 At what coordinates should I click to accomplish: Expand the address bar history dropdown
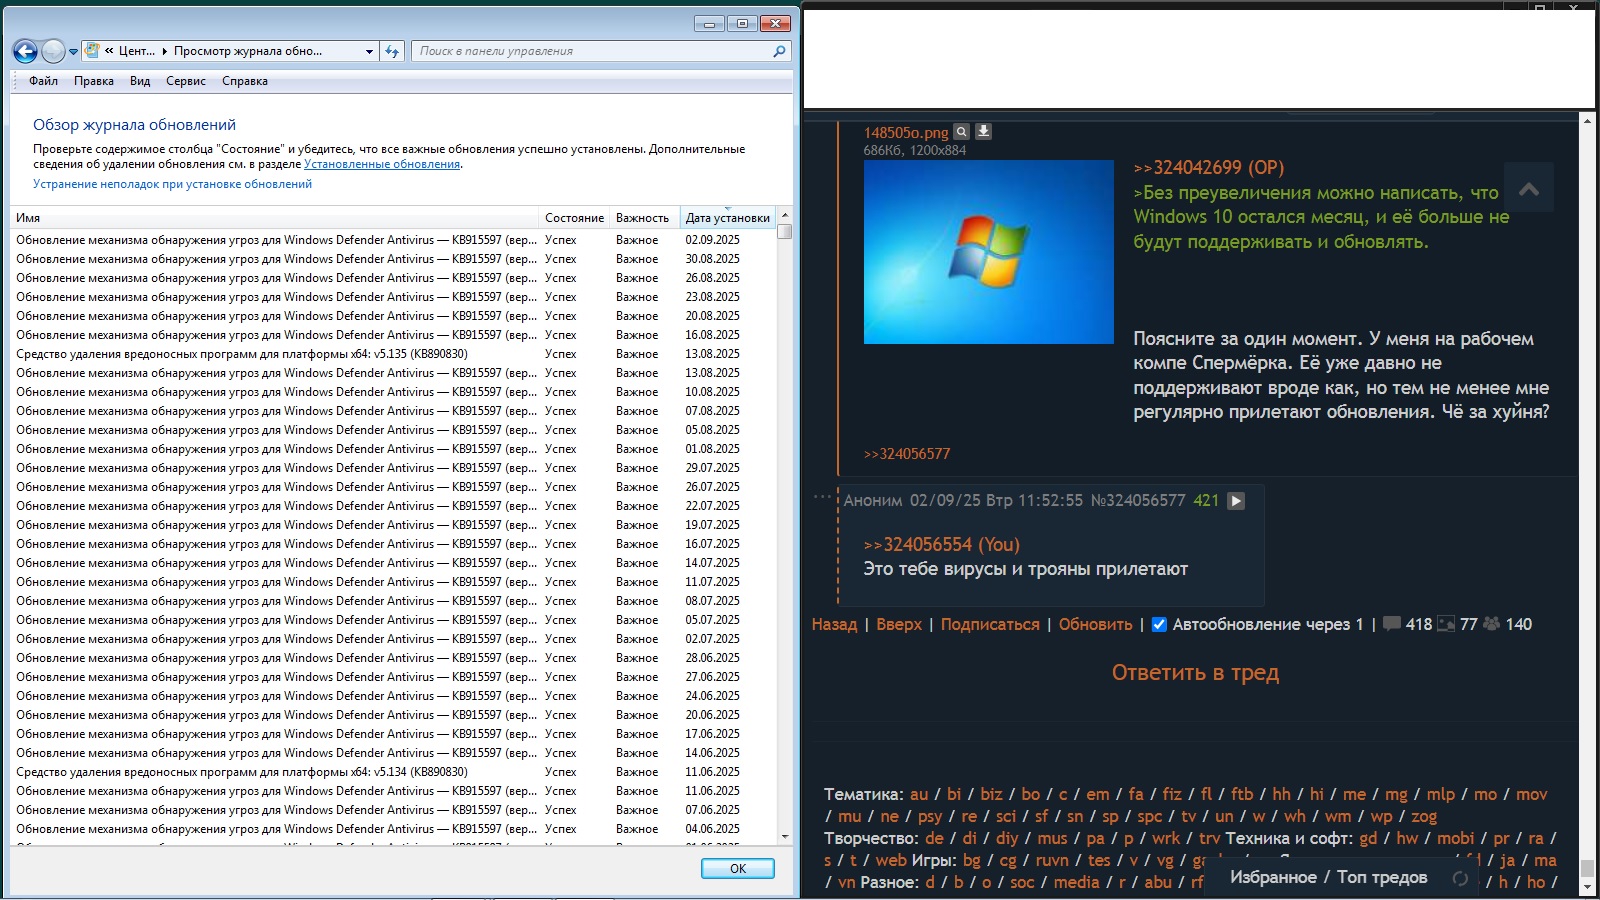pyautogui.click(x=369, y=51)
